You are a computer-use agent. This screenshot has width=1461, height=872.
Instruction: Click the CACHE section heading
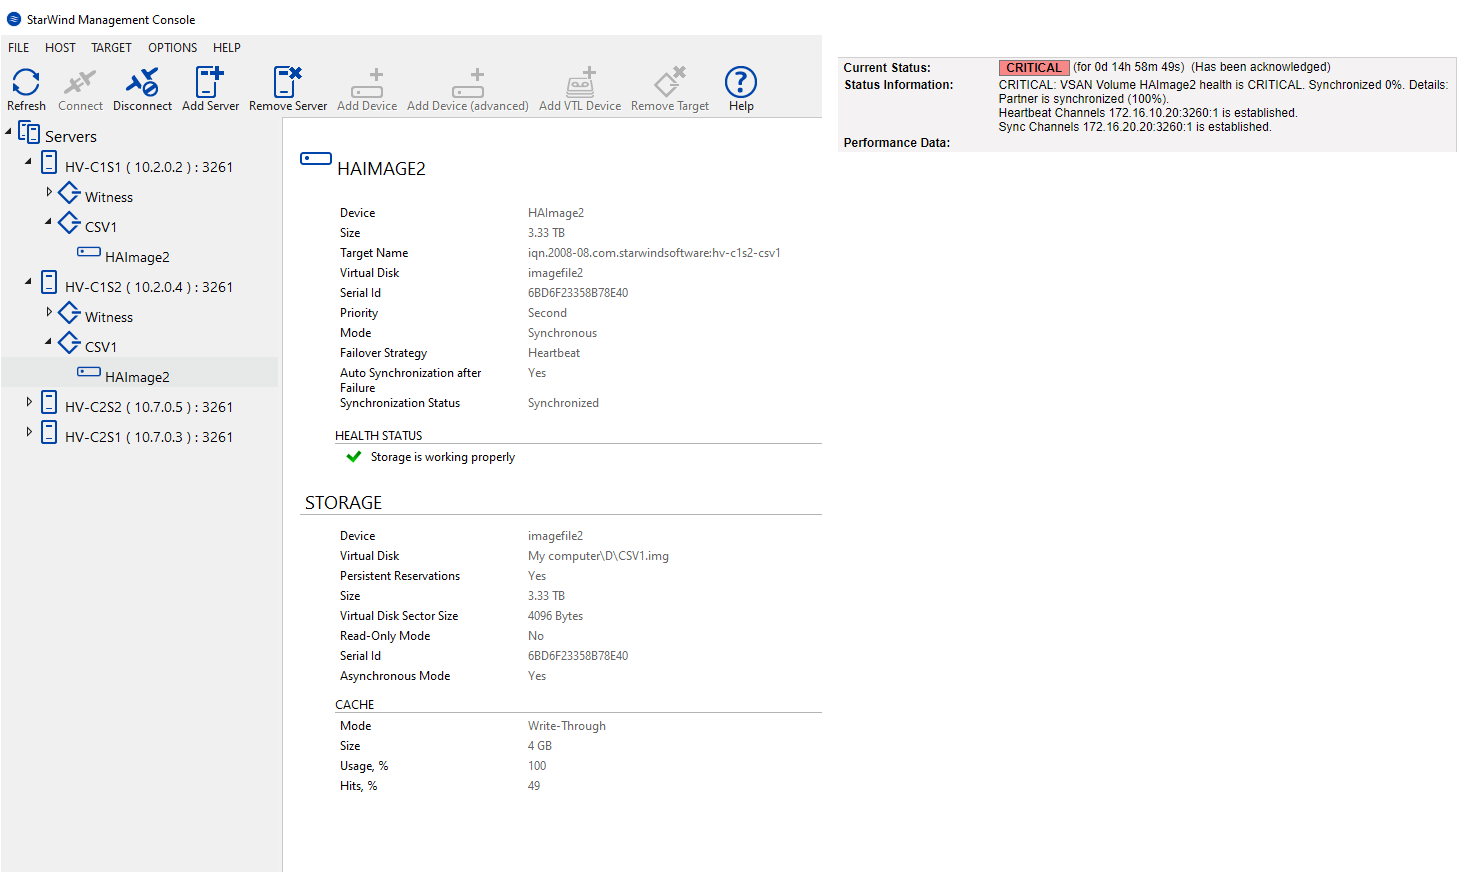(x=355, y=705)
